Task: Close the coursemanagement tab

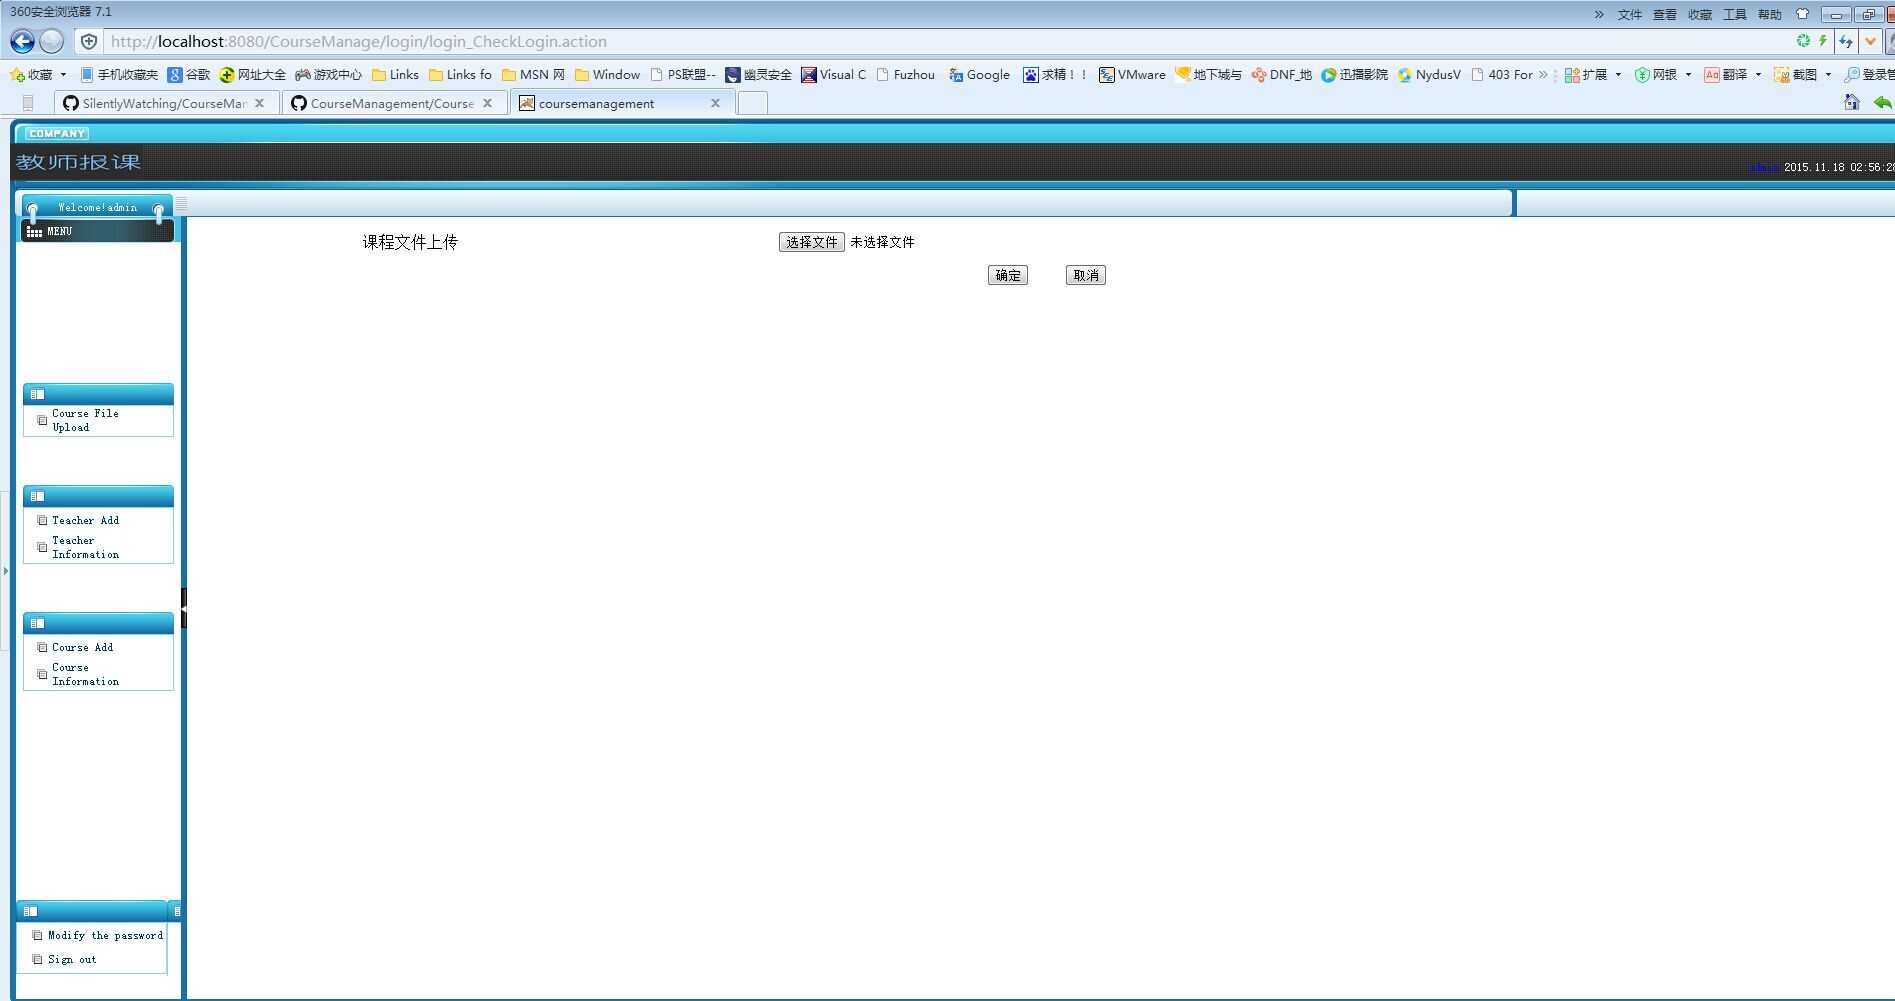Action: [716, 103]
